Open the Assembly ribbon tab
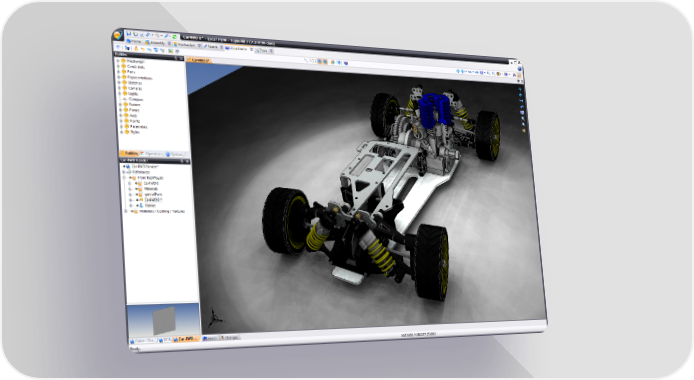Screen dimensions: 694x380 [x=155, y=43]
